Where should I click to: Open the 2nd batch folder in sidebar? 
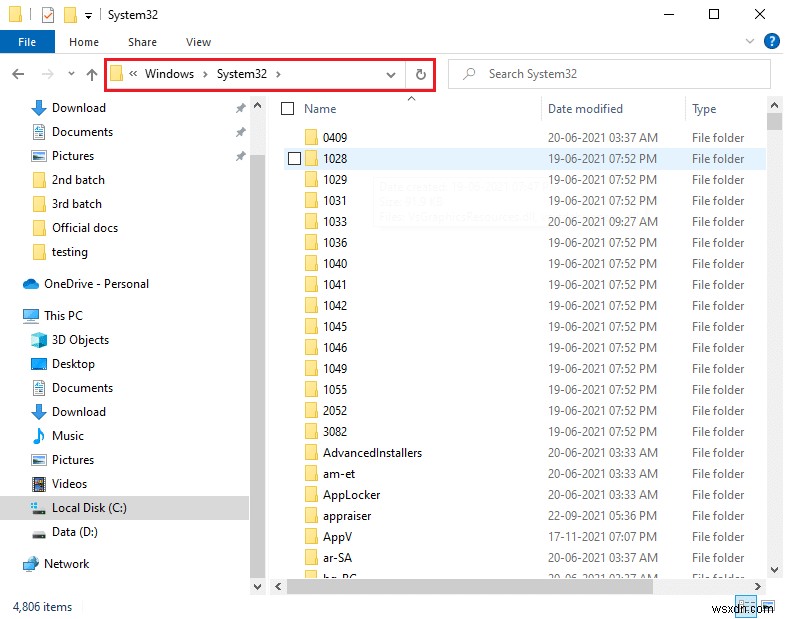pyautogui.click(x=78, y=180)
